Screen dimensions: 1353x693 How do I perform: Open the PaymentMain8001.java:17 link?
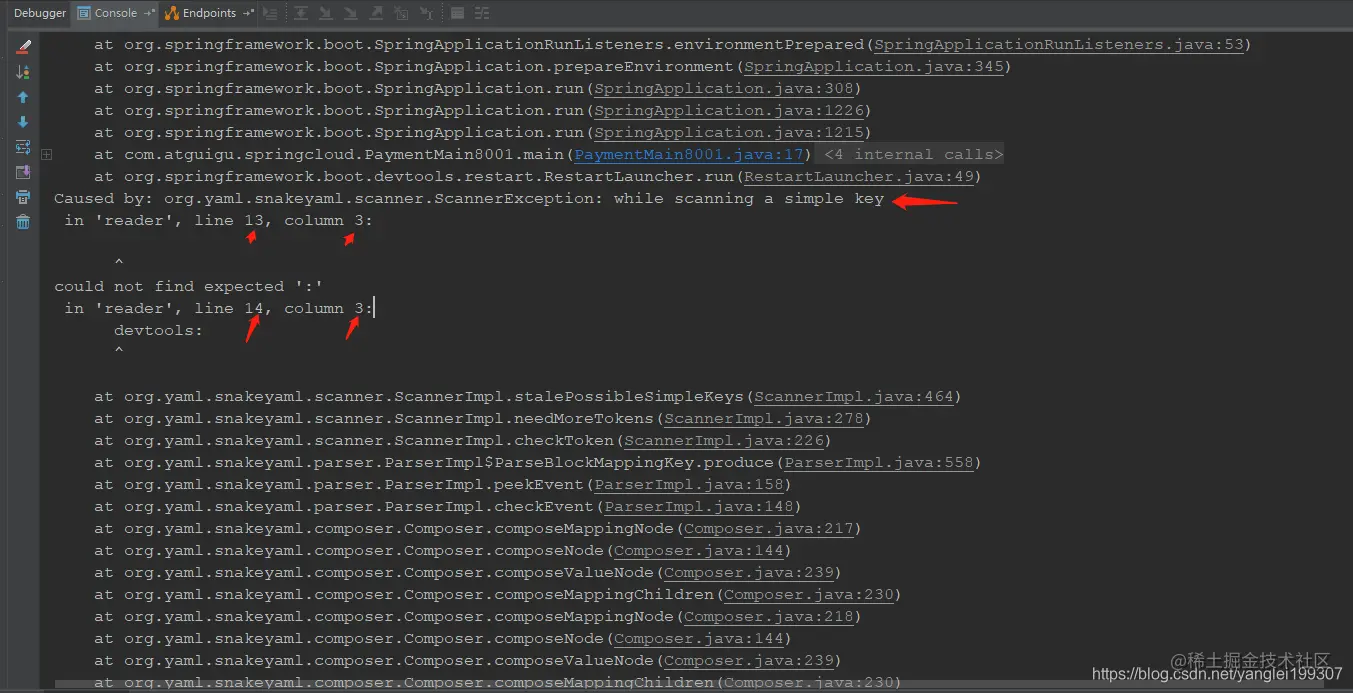(689, 155)
